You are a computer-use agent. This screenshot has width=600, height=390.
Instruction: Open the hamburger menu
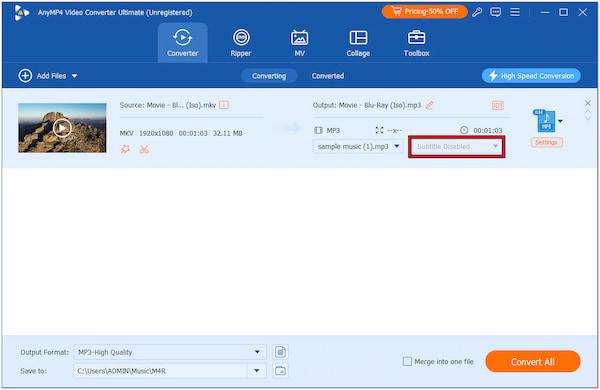point(515,12)
